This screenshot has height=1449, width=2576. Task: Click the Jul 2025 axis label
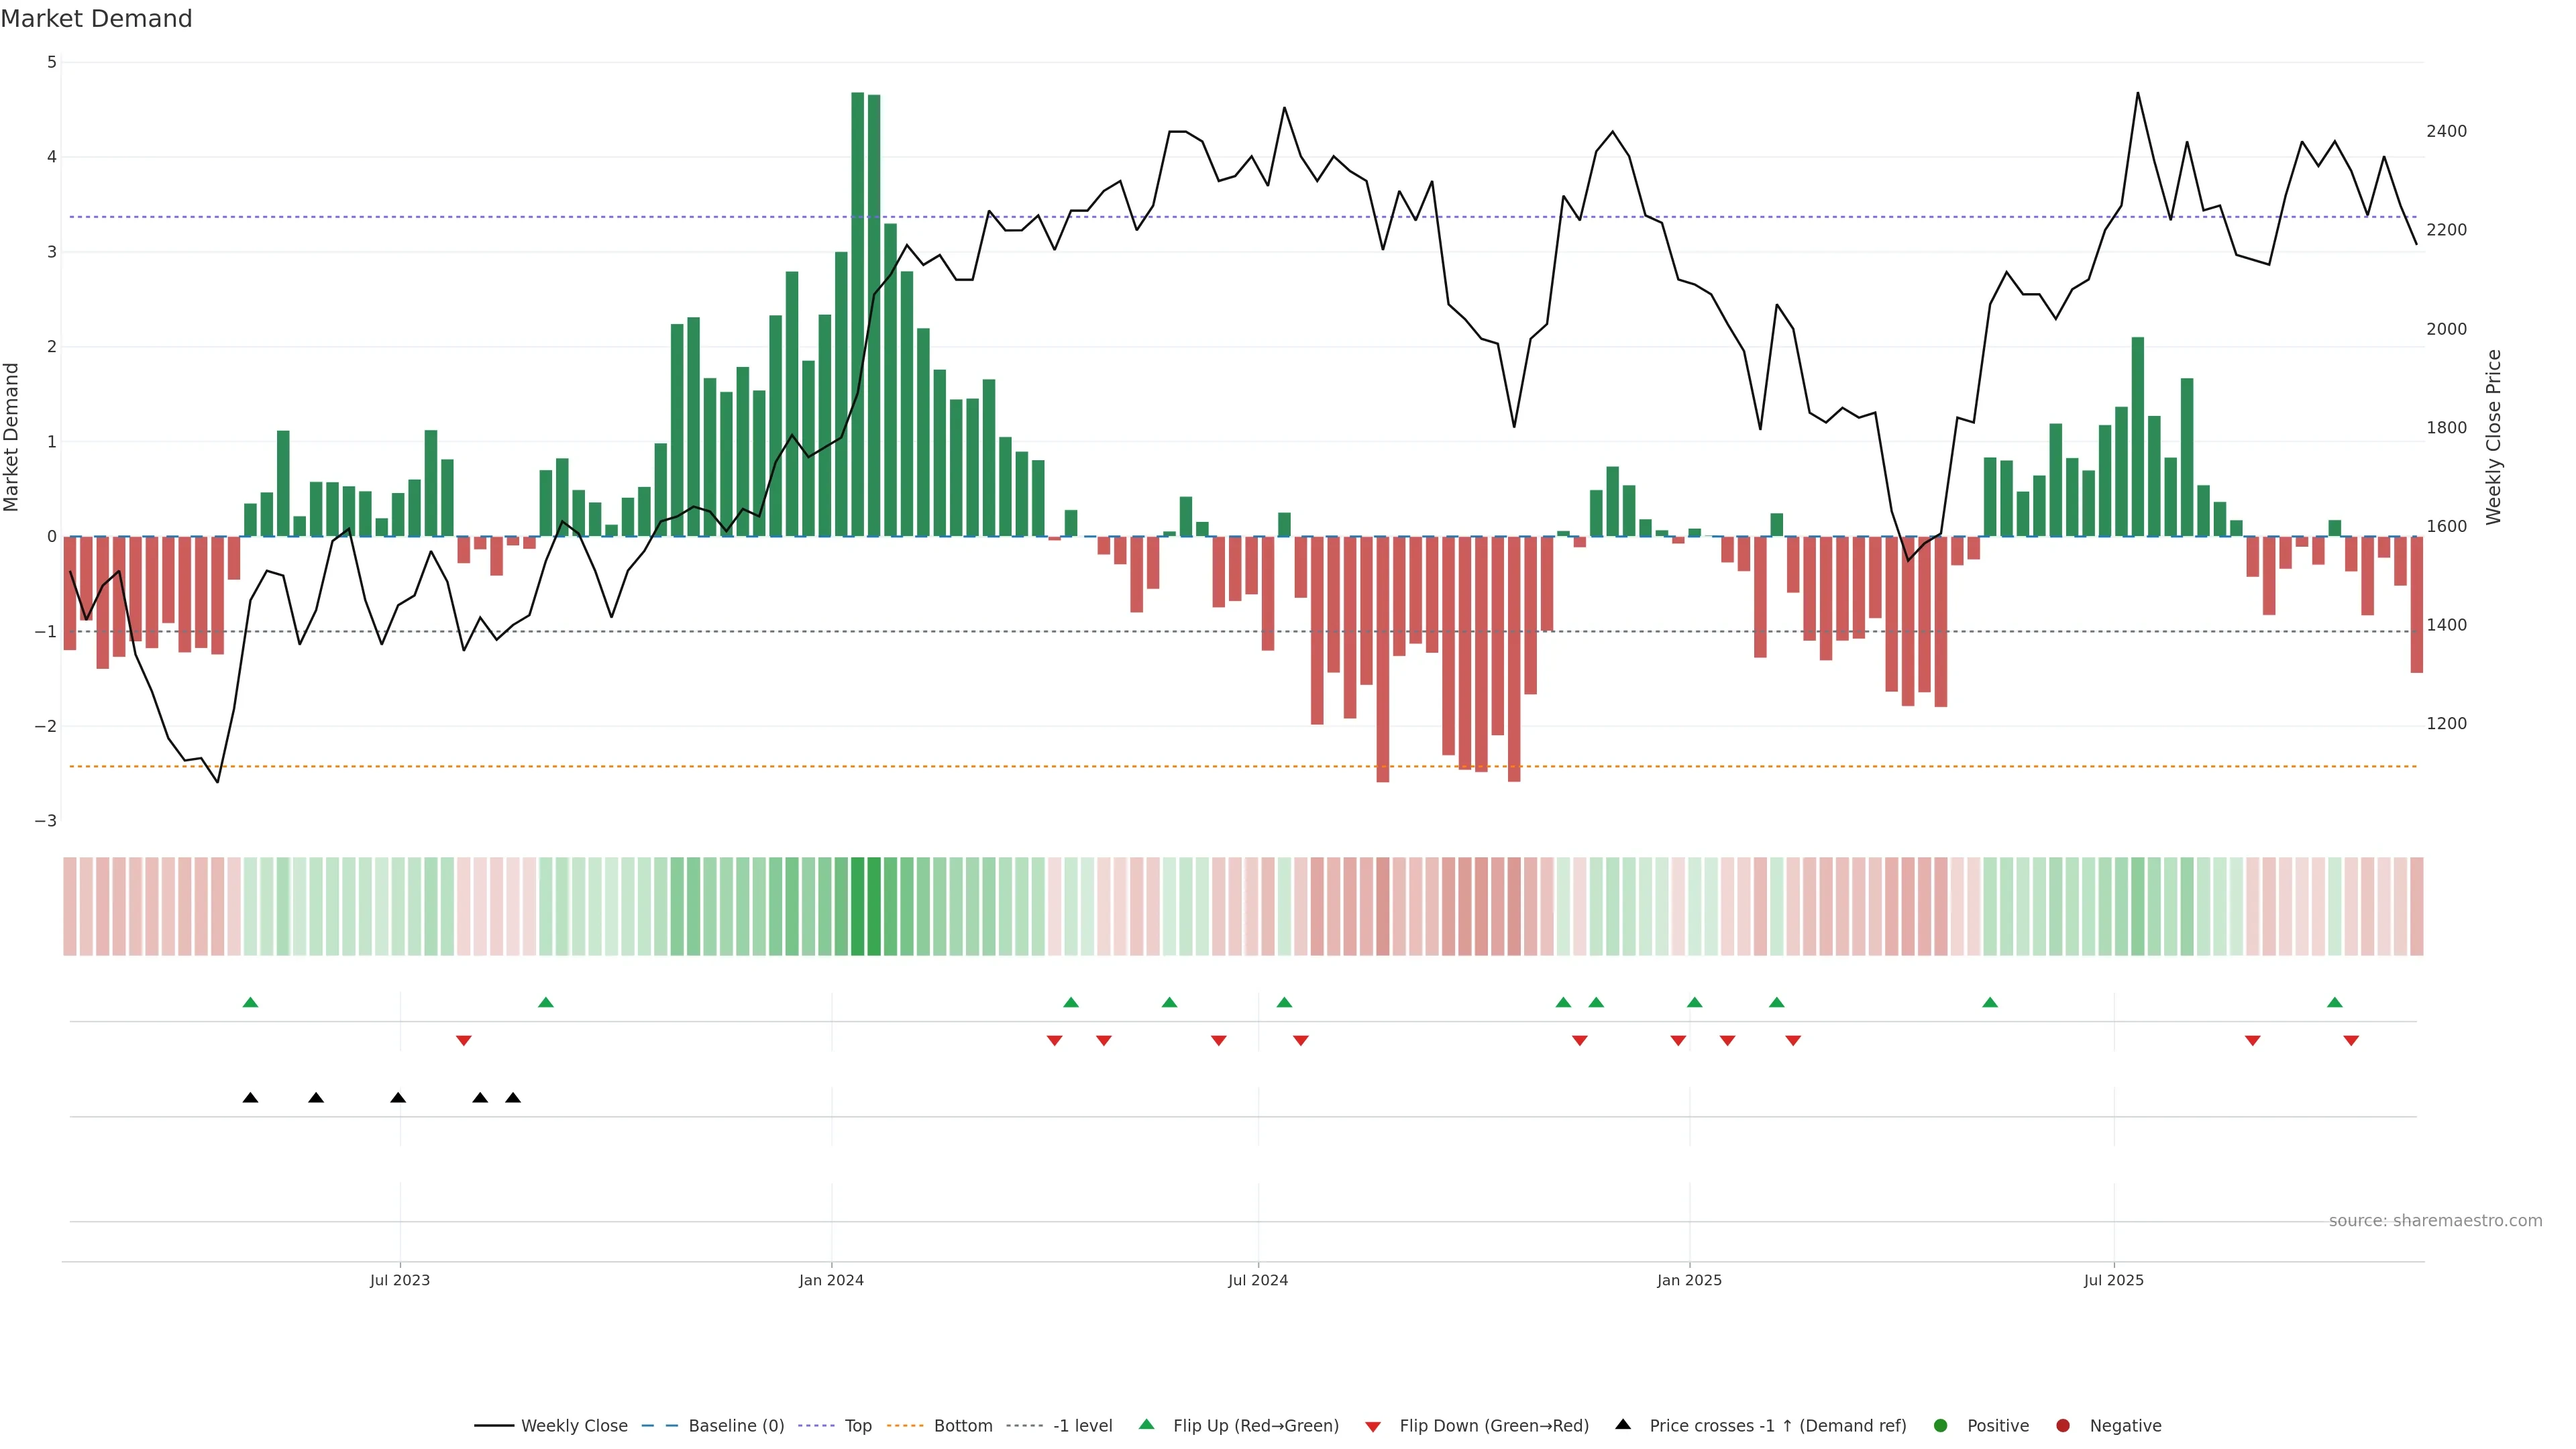point(2113,1281)
